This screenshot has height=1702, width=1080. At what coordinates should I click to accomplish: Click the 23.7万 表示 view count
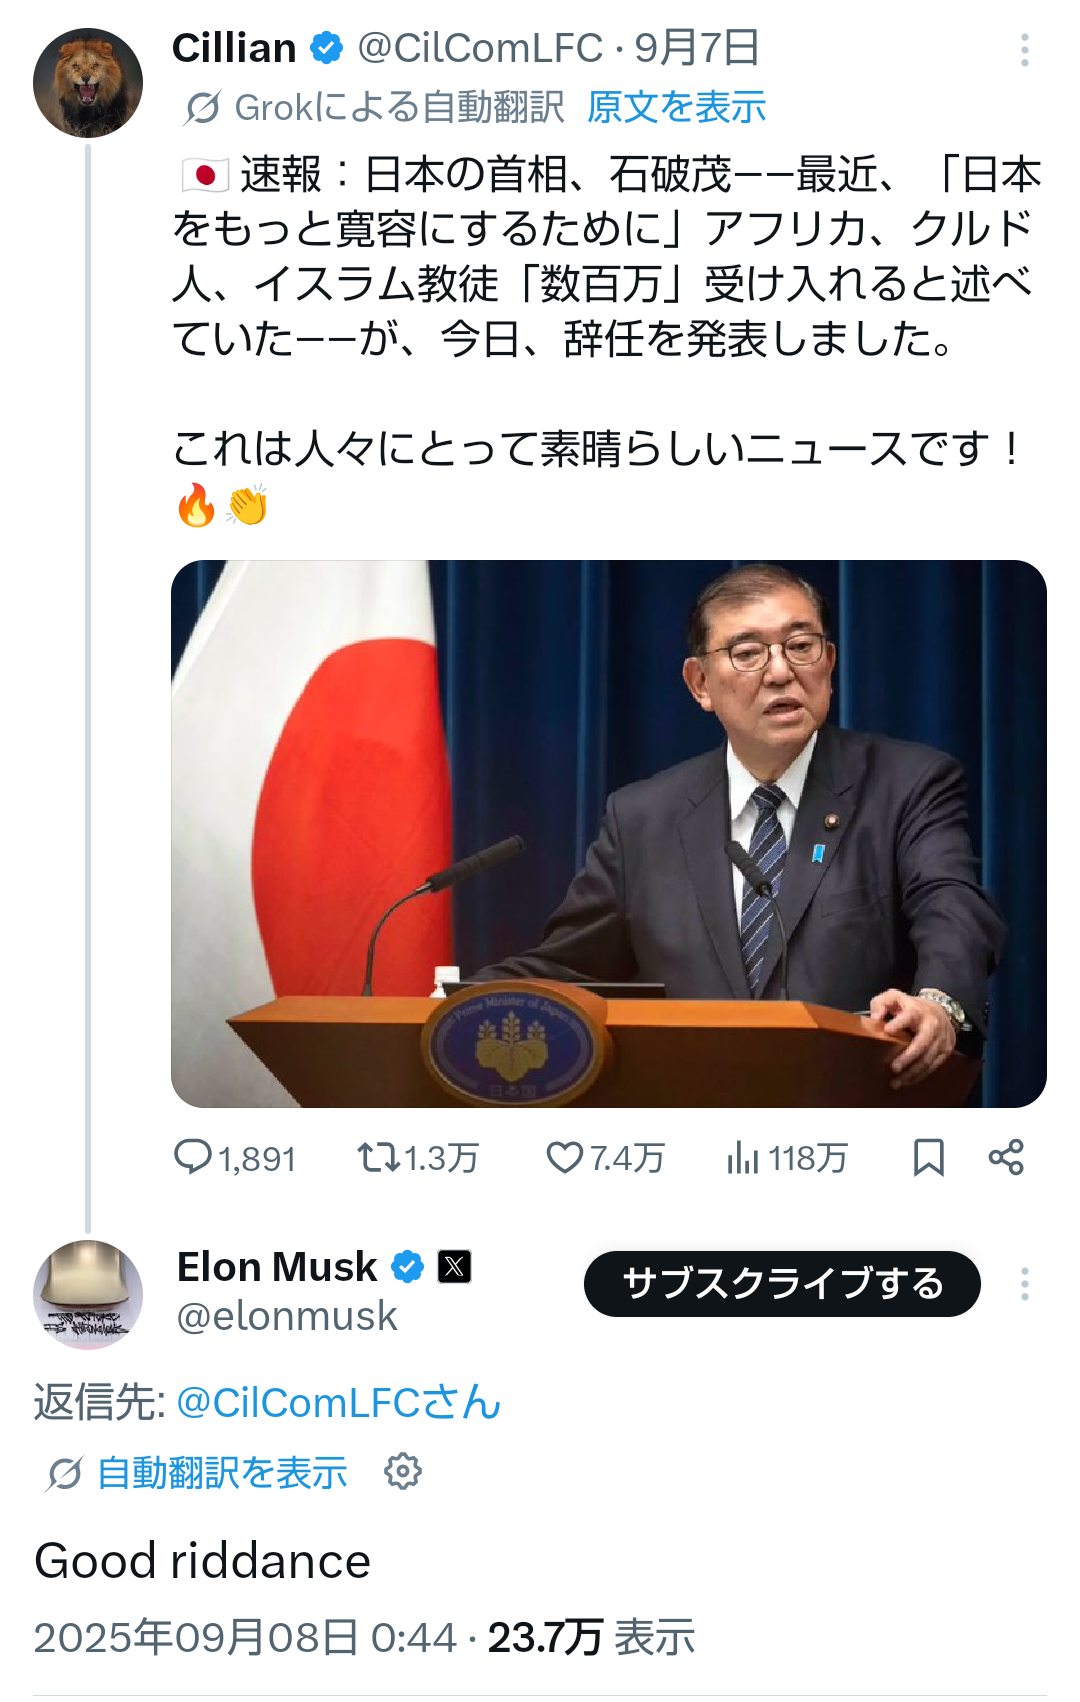pos(591,1637)
